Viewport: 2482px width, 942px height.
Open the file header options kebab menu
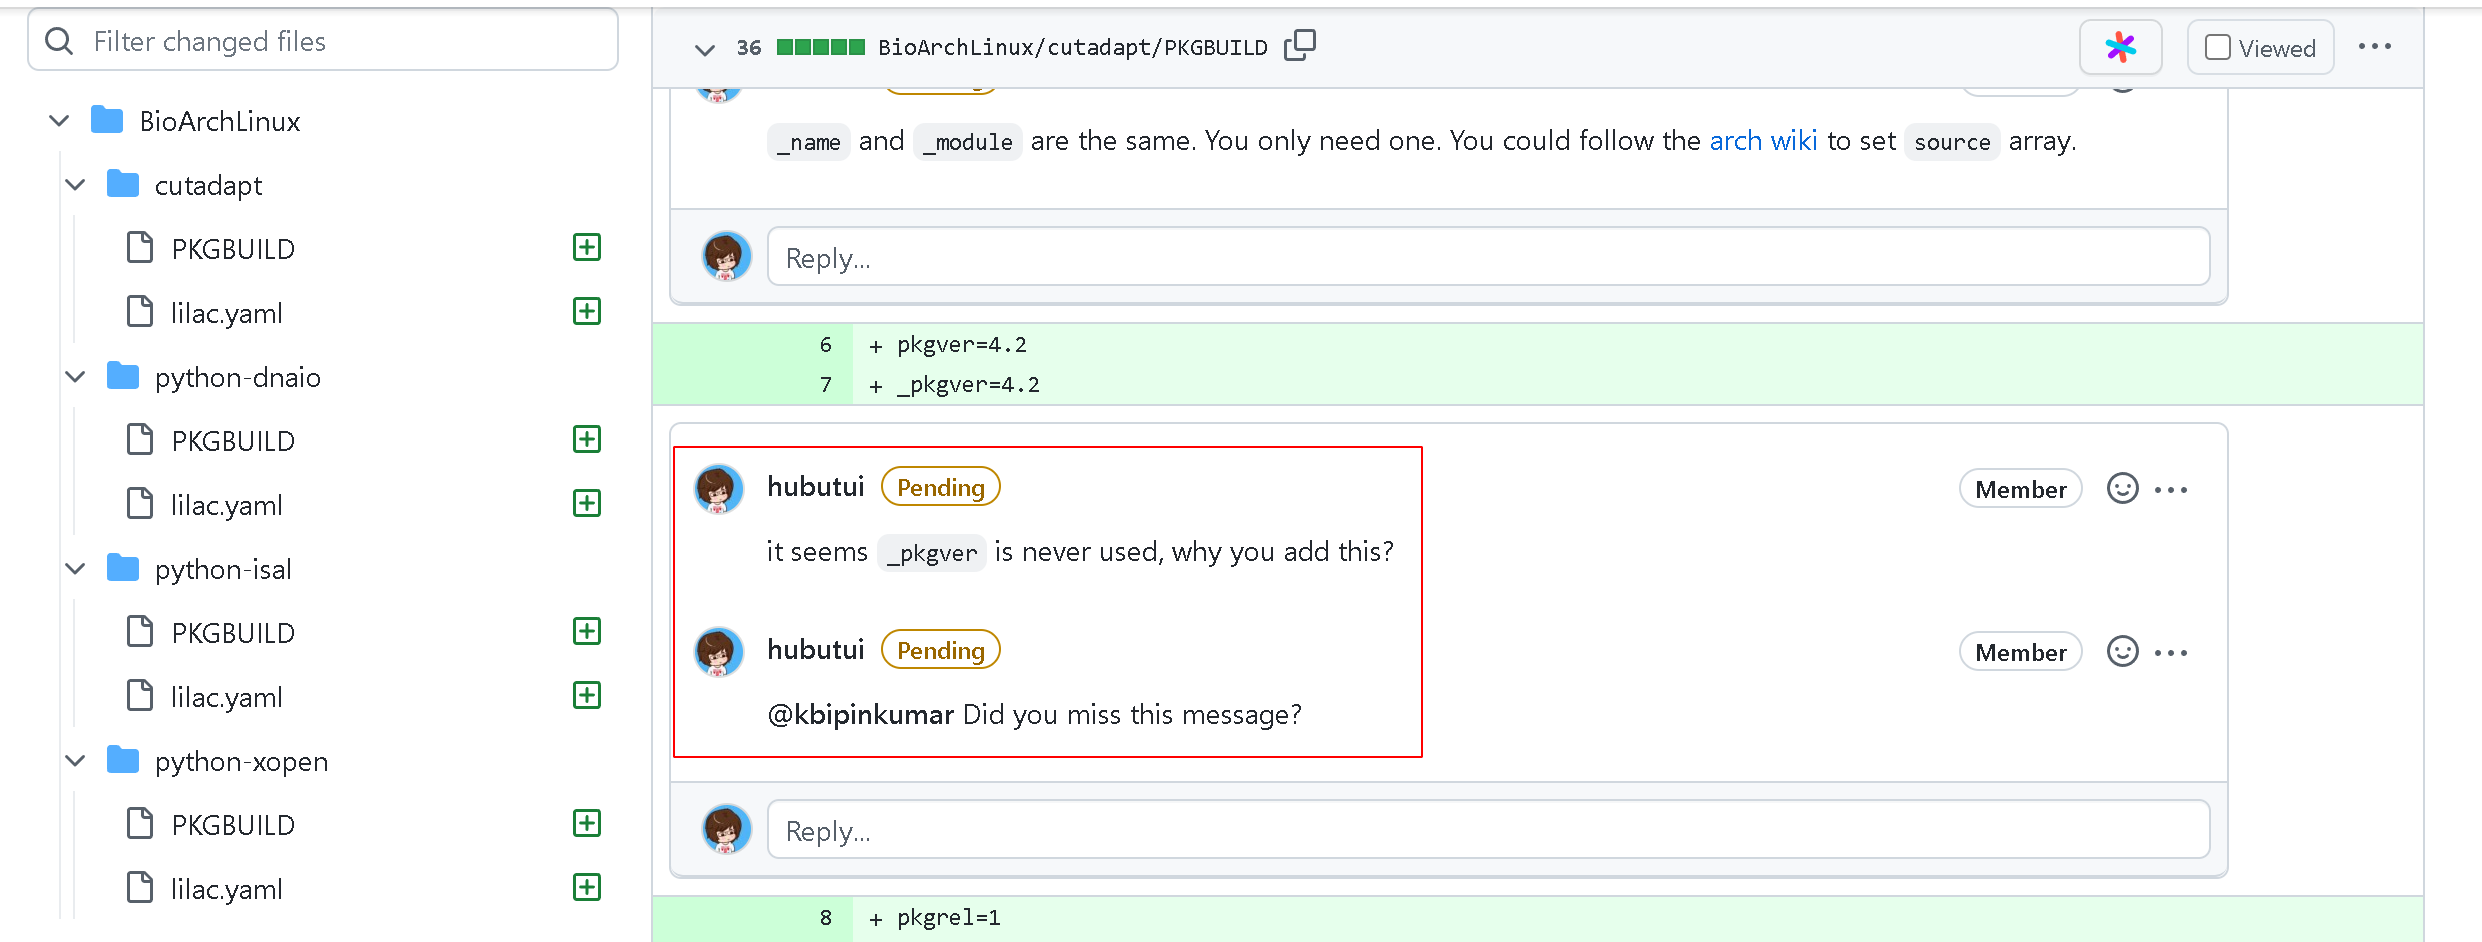[2375, 46]
